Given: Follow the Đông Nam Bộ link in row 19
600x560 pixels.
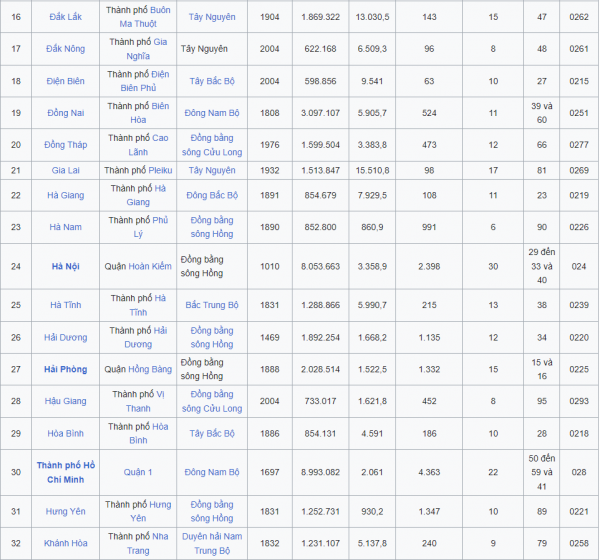Looking at the screenshot, I should pyautogui.click(x=212, y=113).
